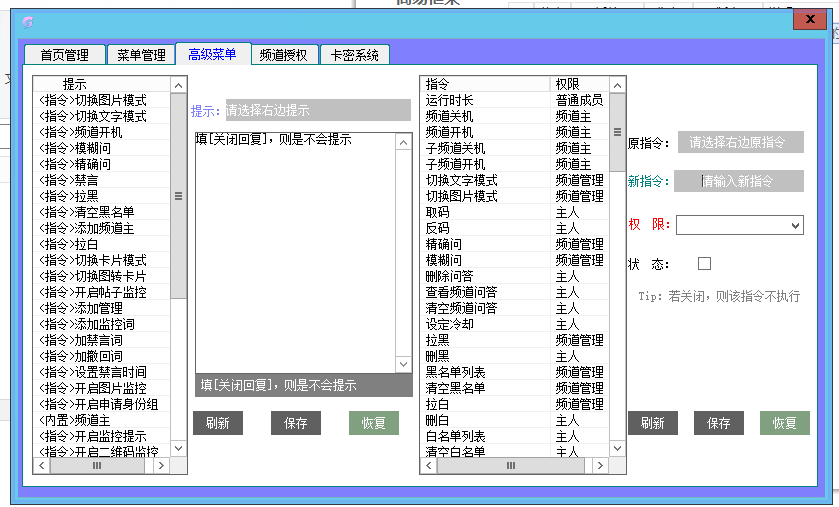Screen dimensions: 839x507
Task: Select 反码 command row
Action: click(x=515, y=228)
